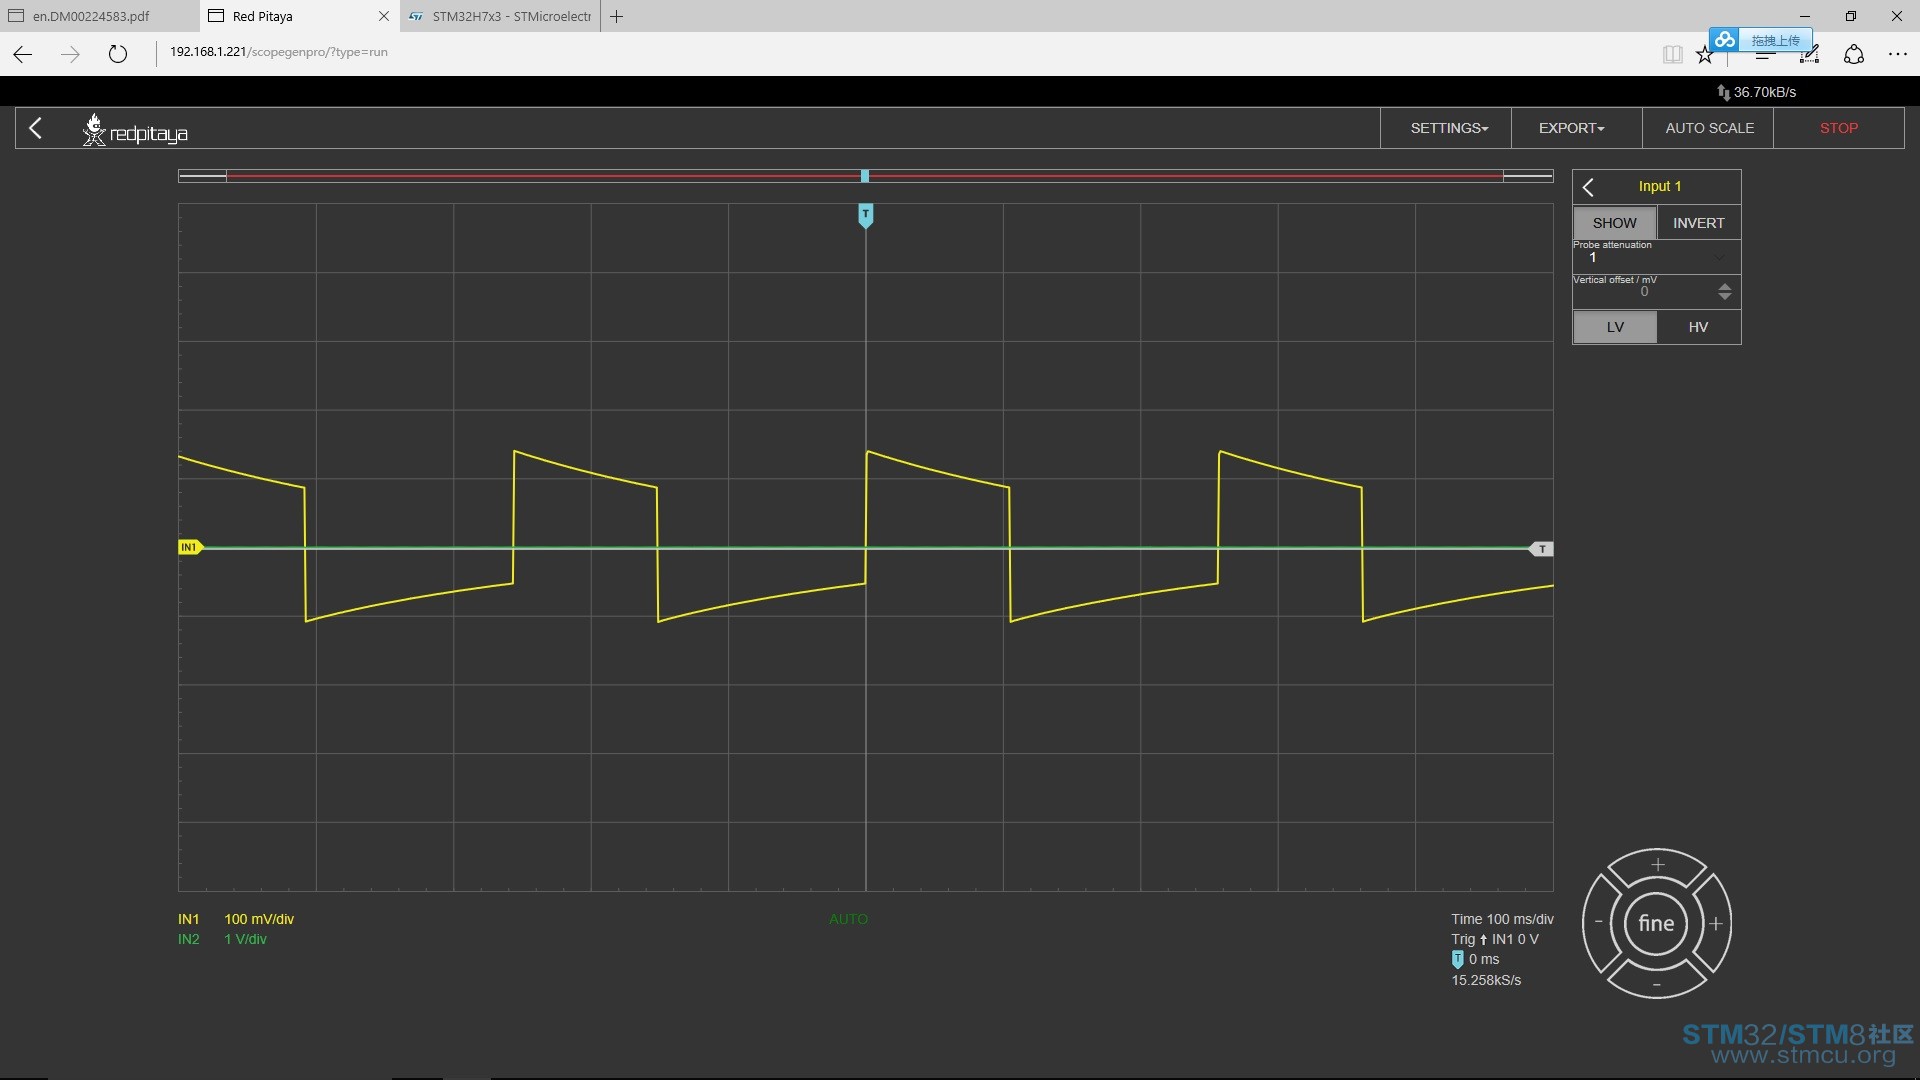Click AUTO SCALE button
The width and height of the screenshot is (1920, 1080).
[1708, 128]
